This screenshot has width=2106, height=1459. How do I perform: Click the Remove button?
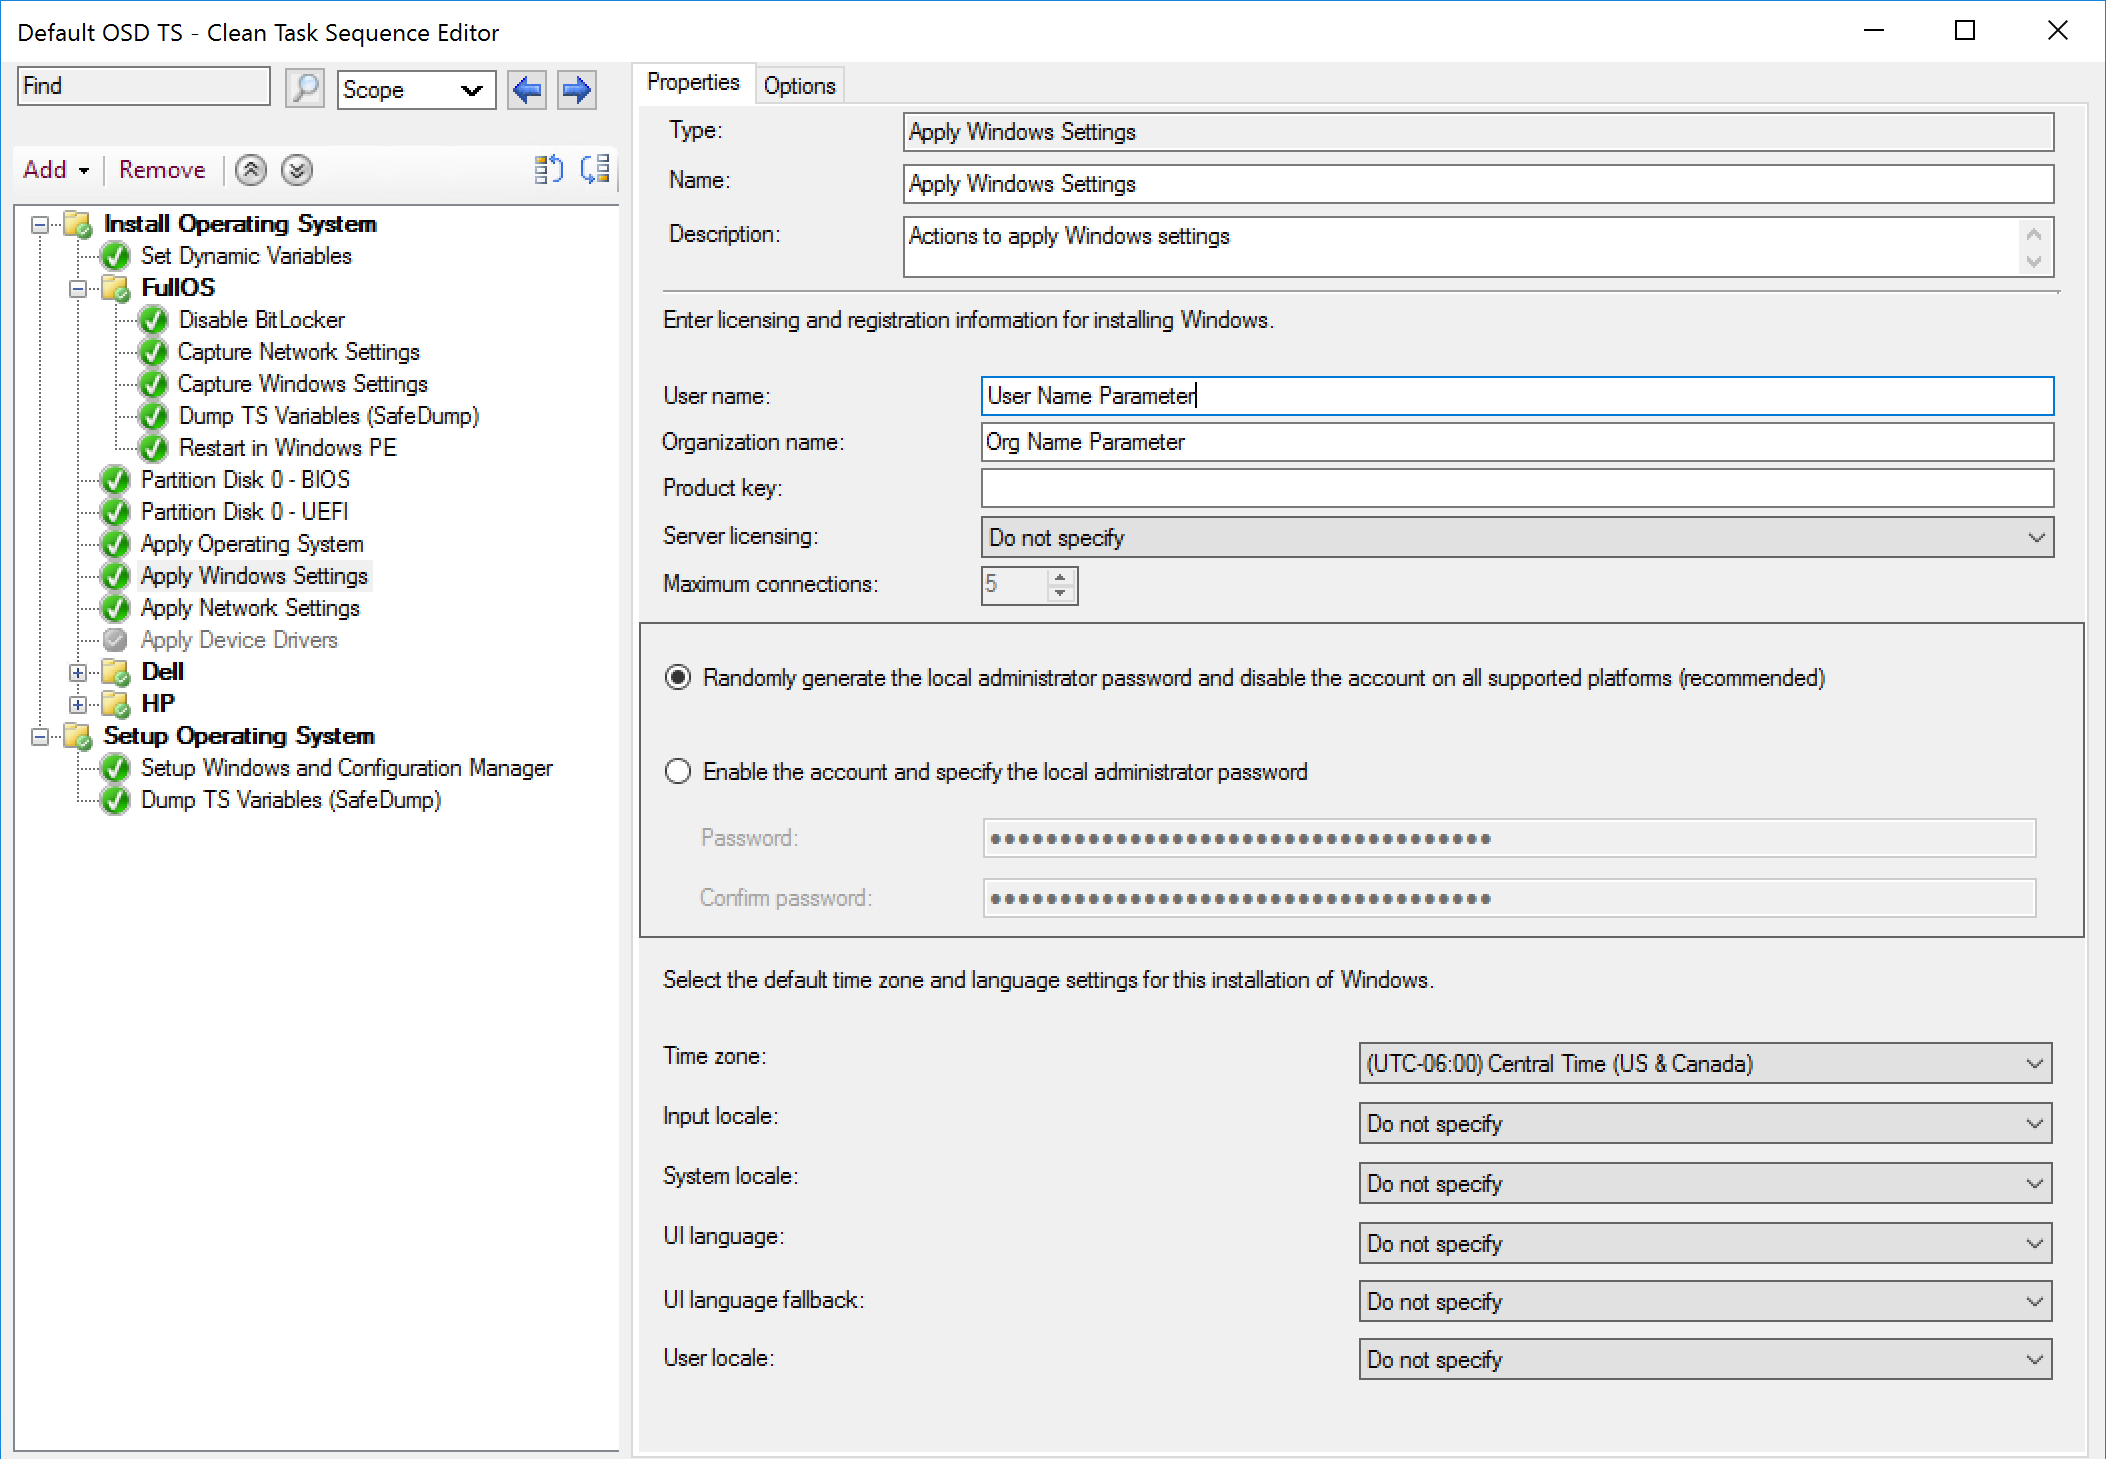point(162,170)
